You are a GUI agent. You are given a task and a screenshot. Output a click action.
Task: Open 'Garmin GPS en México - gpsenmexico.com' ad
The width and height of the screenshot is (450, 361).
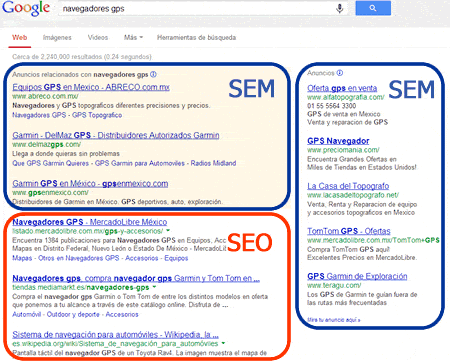90,184
